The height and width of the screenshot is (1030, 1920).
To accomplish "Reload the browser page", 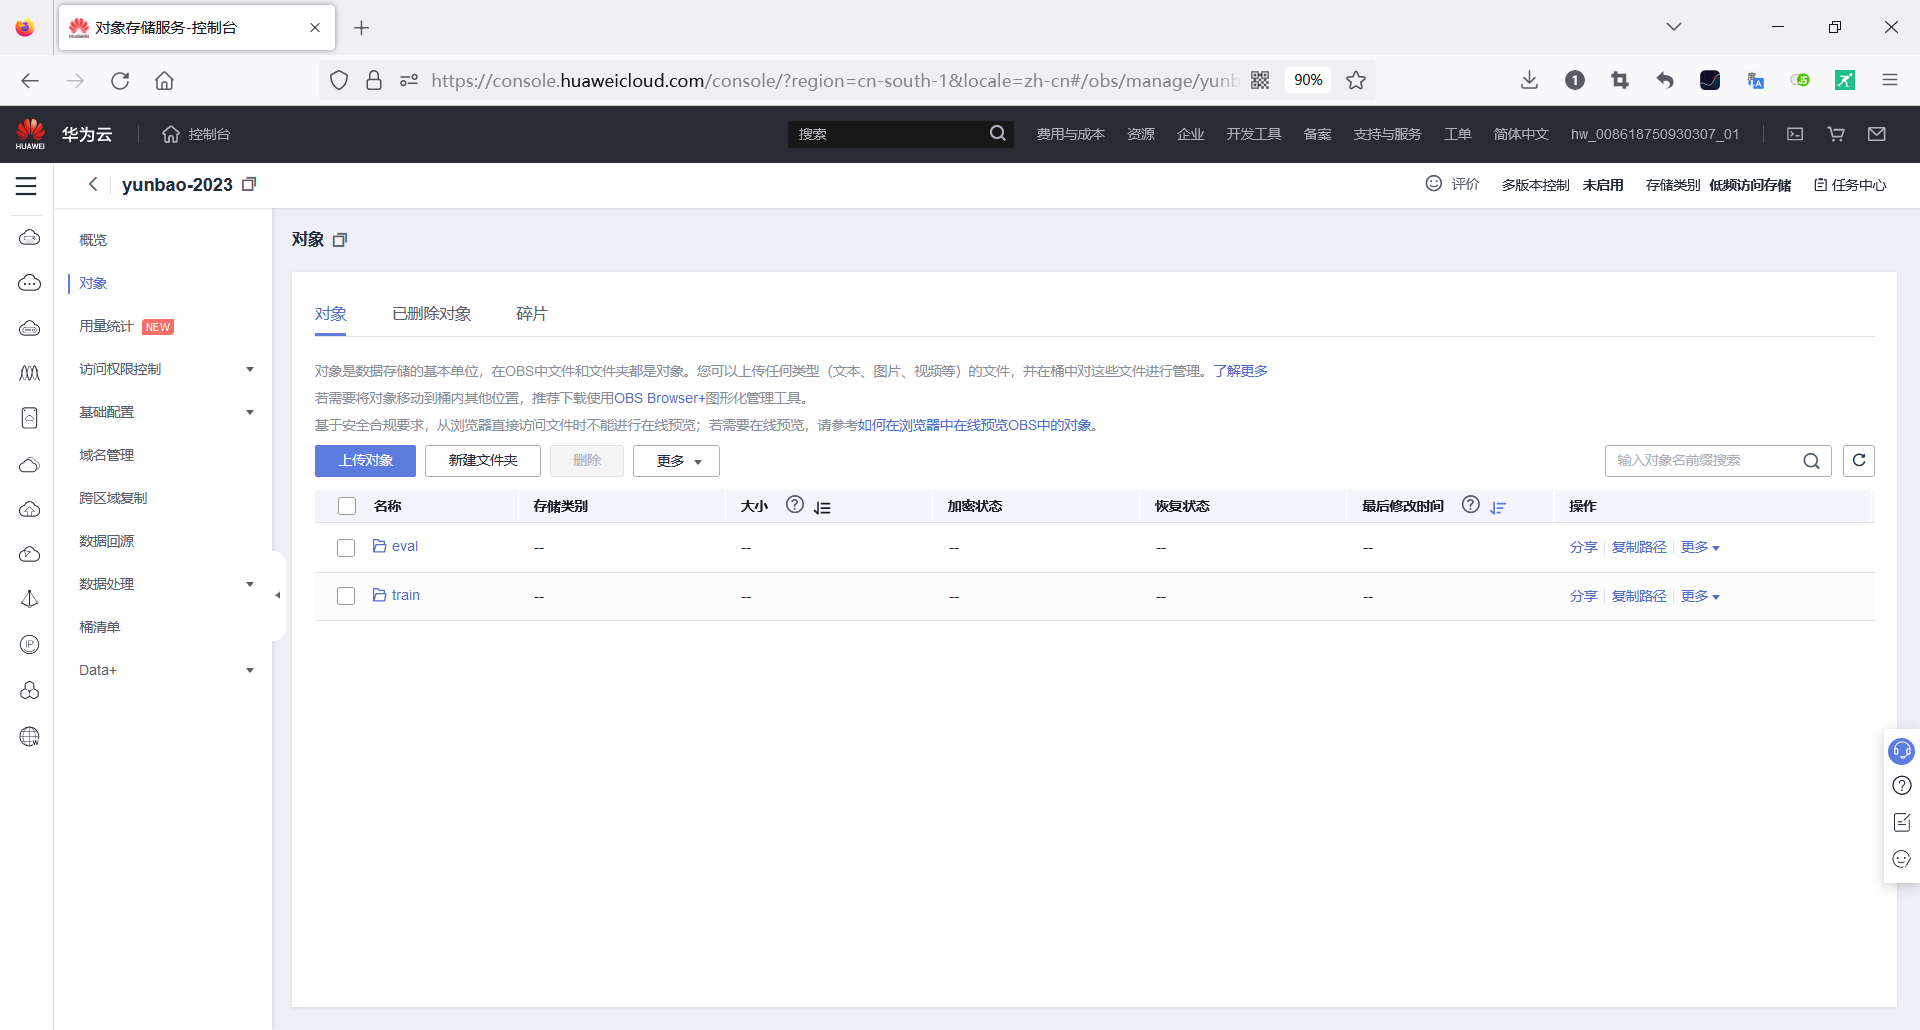I will coord(120,80).
